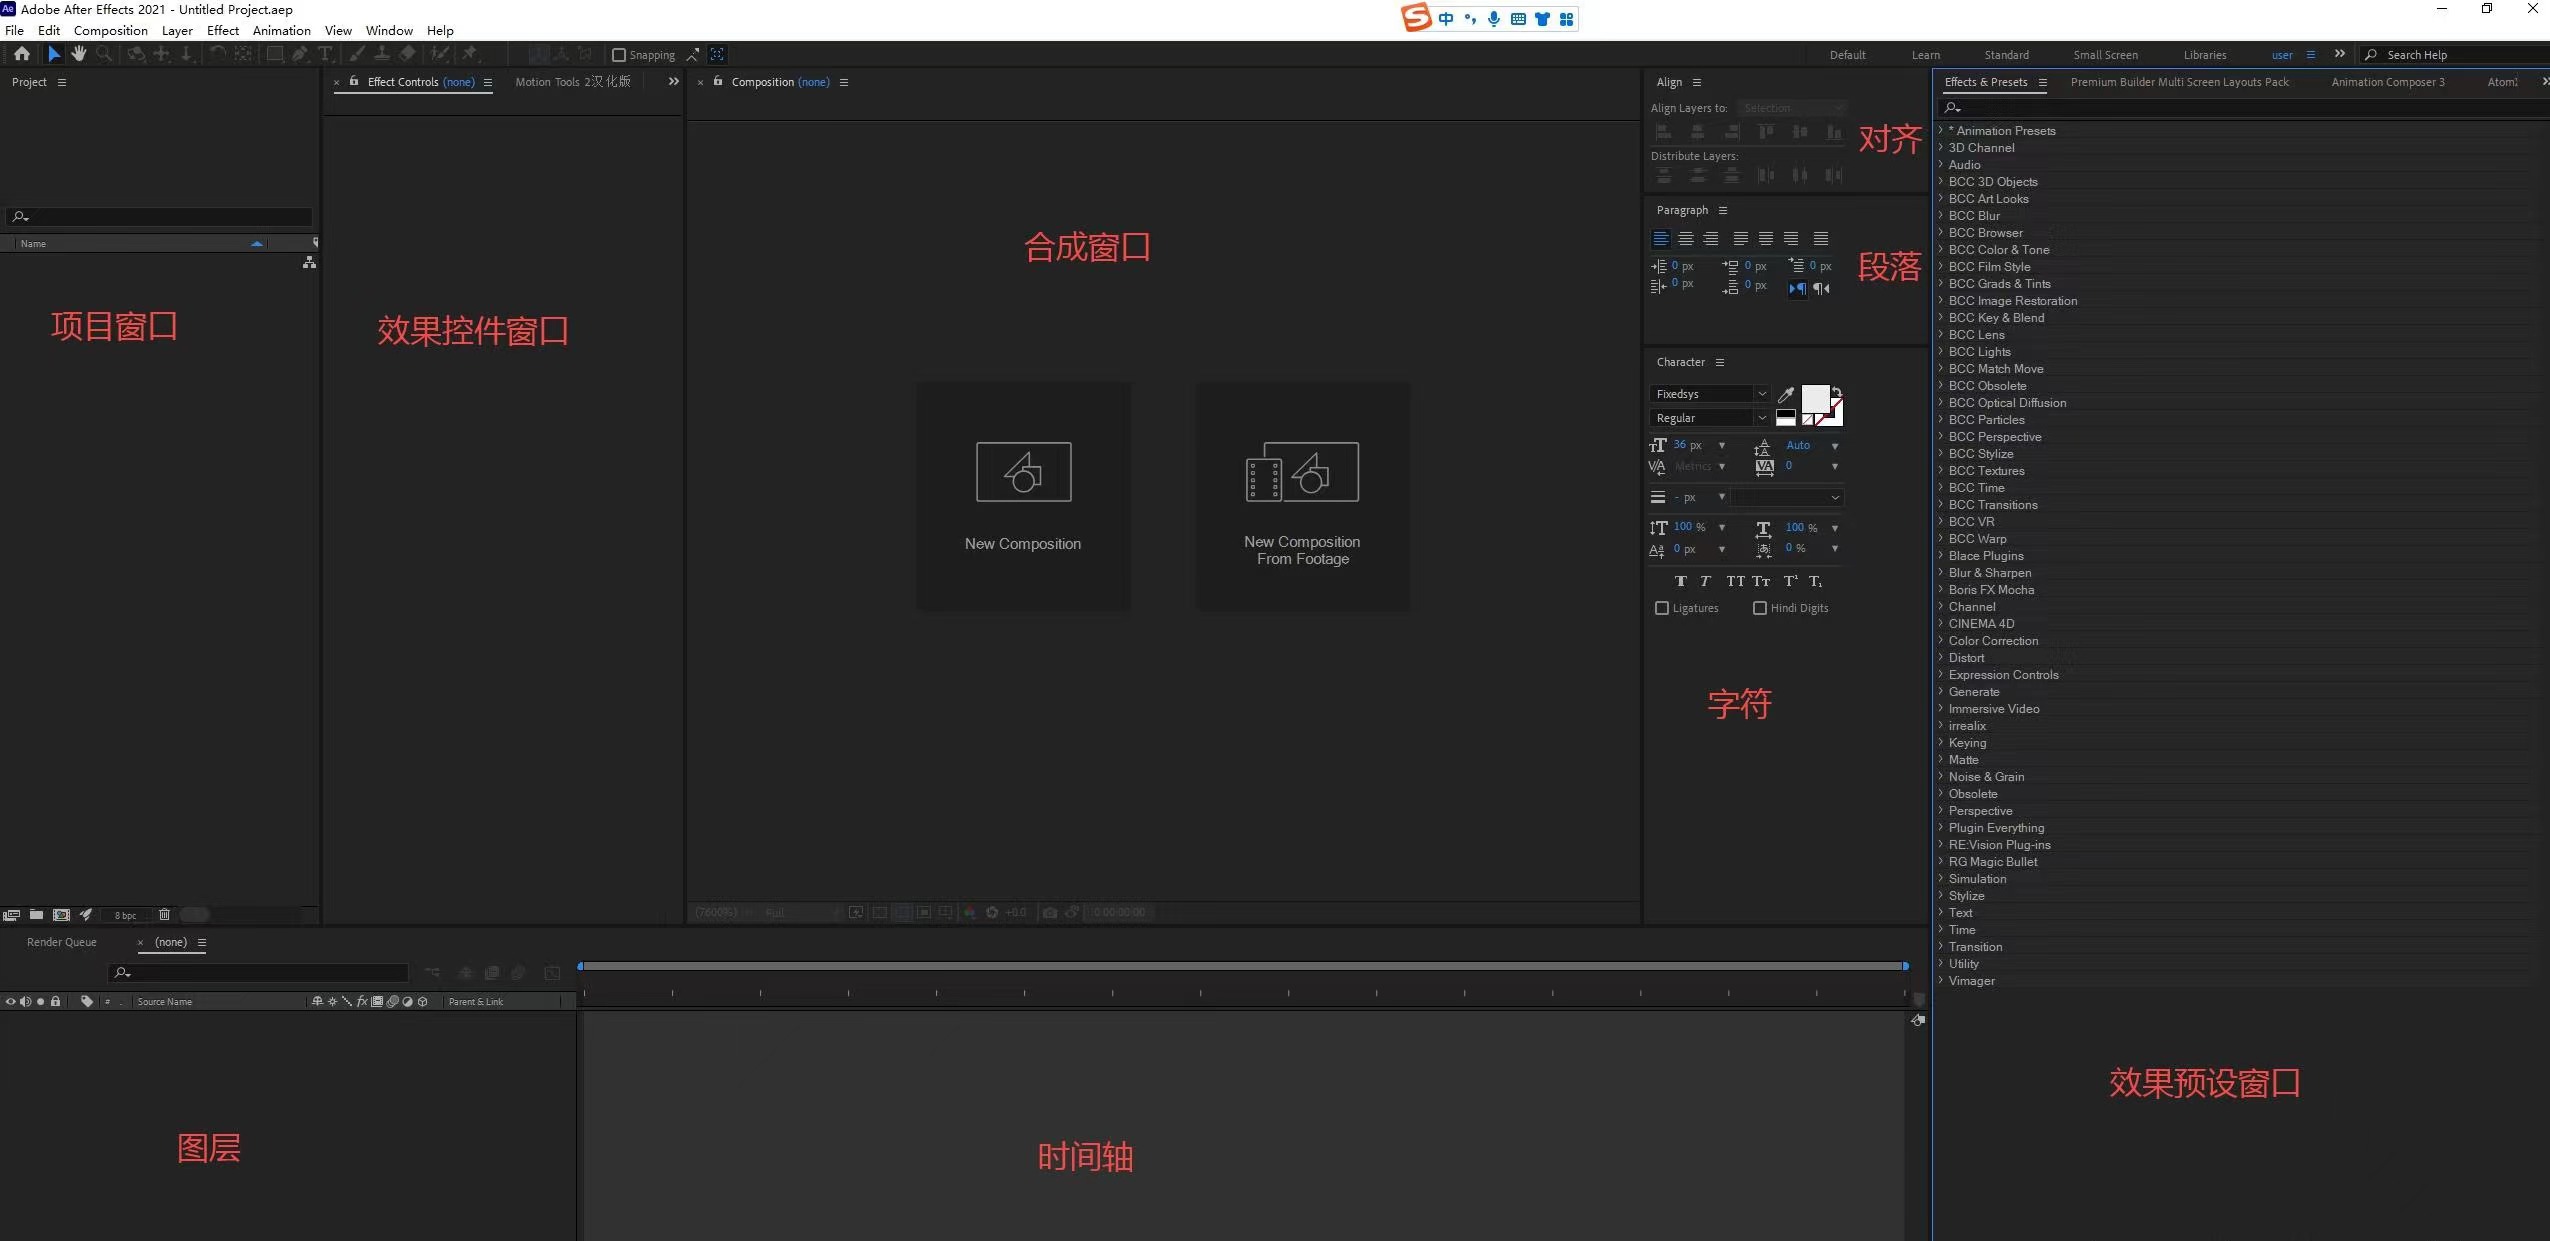The image size is (2550, 1241).
Task: Click the Interpret Footage icon in Project panel
Action: click(x=11, y=915)
